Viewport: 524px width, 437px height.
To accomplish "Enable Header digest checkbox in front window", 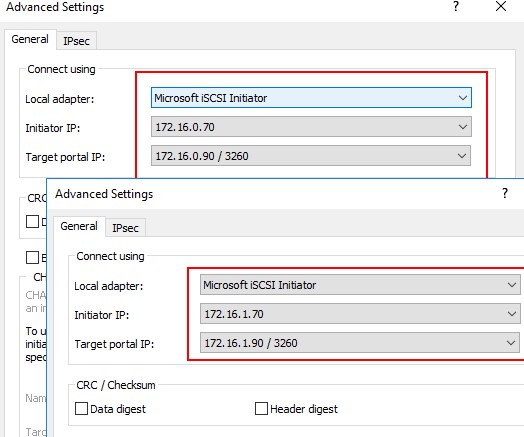I will [261, 408].
